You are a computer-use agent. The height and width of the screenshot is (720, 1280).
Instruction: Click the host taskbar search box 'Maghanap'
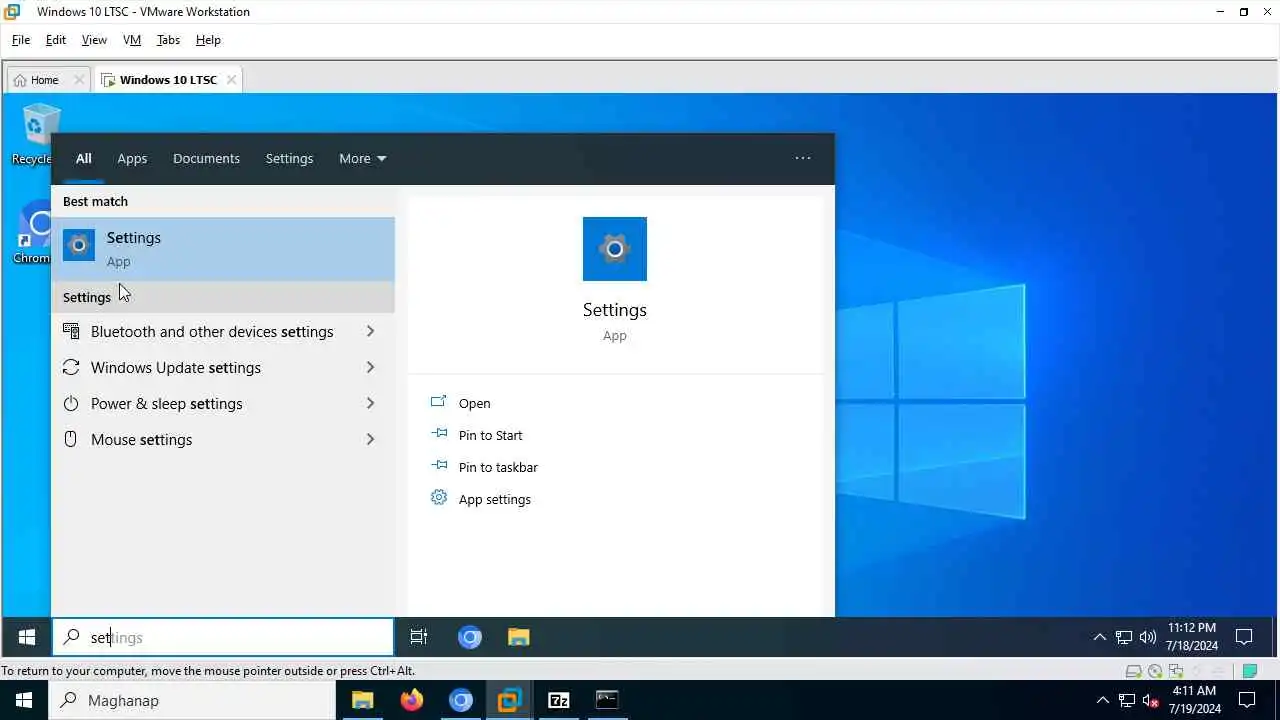point(192,700)
